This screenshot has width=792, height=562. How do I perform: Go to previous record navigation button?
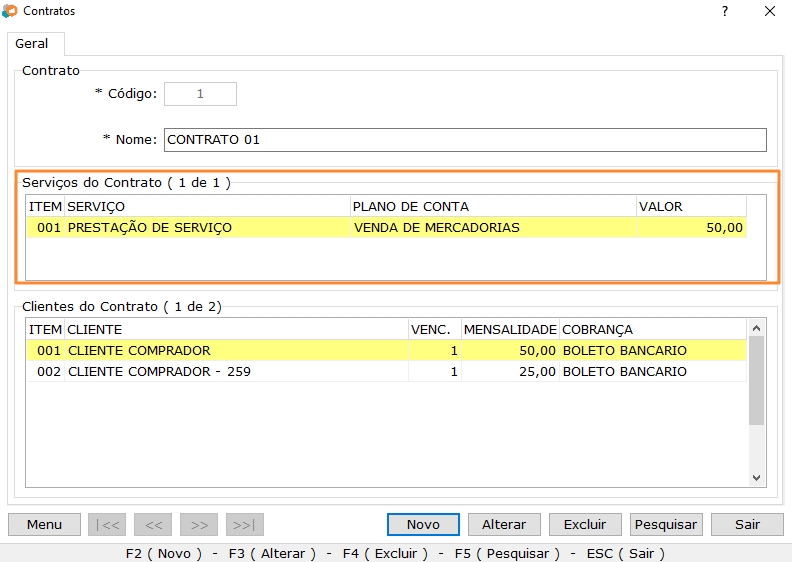[153, 524]
